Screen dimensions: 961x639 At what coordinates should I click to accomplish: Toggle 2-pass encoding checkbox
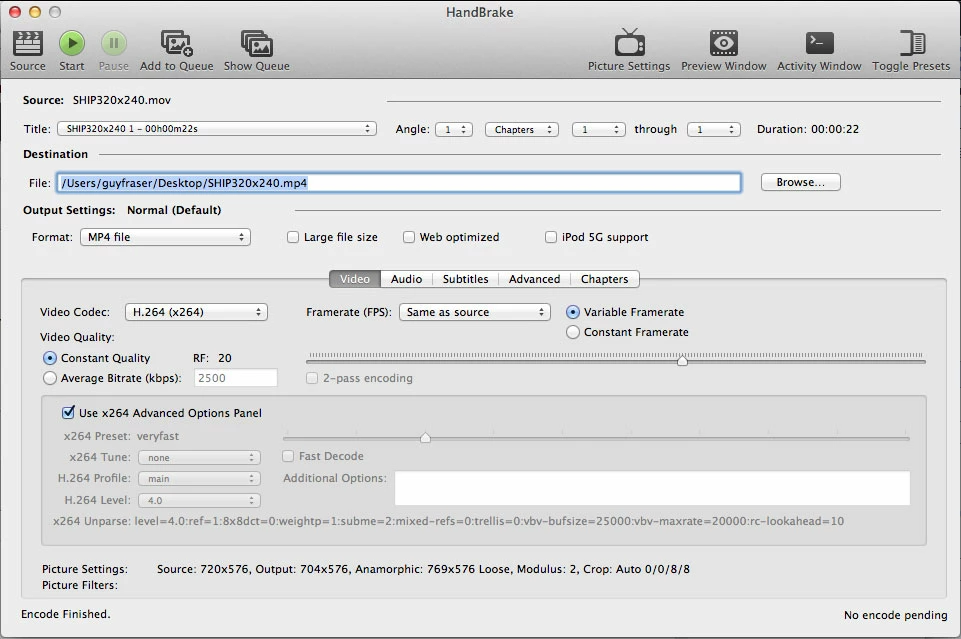[312, 378]
